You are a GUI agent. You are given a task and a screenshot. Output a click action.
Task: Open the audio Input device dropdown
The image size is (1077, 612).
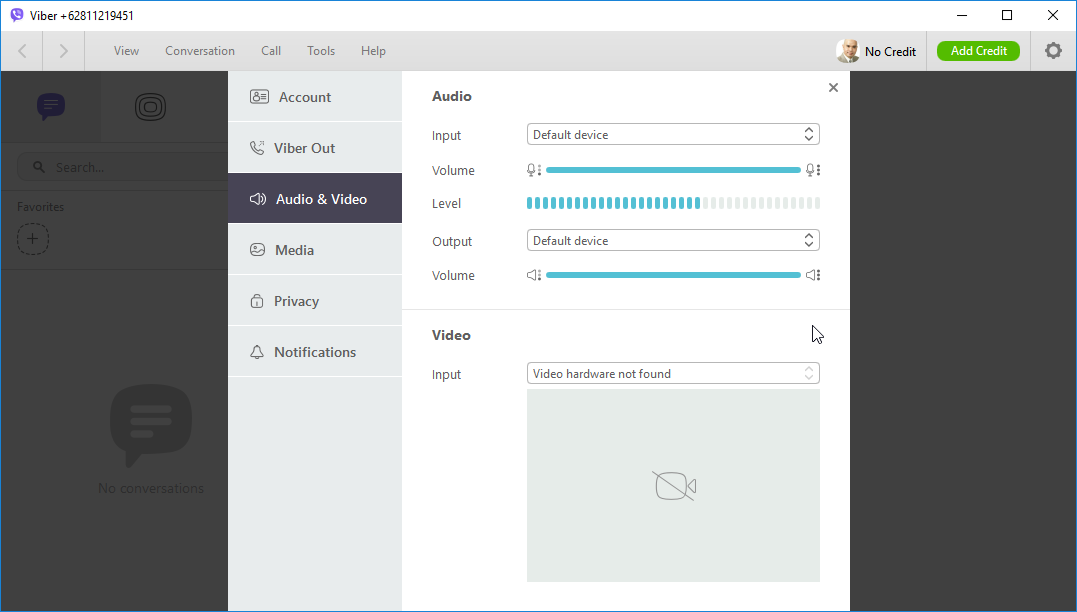tap(673, 135)
